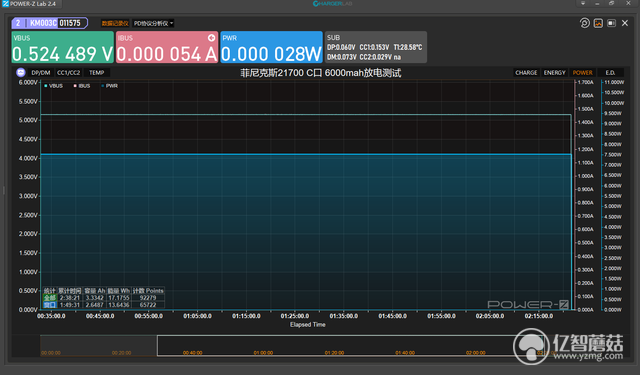
Task: Click the 01:05:00.0 time axis label
Action: coord(198,316)
